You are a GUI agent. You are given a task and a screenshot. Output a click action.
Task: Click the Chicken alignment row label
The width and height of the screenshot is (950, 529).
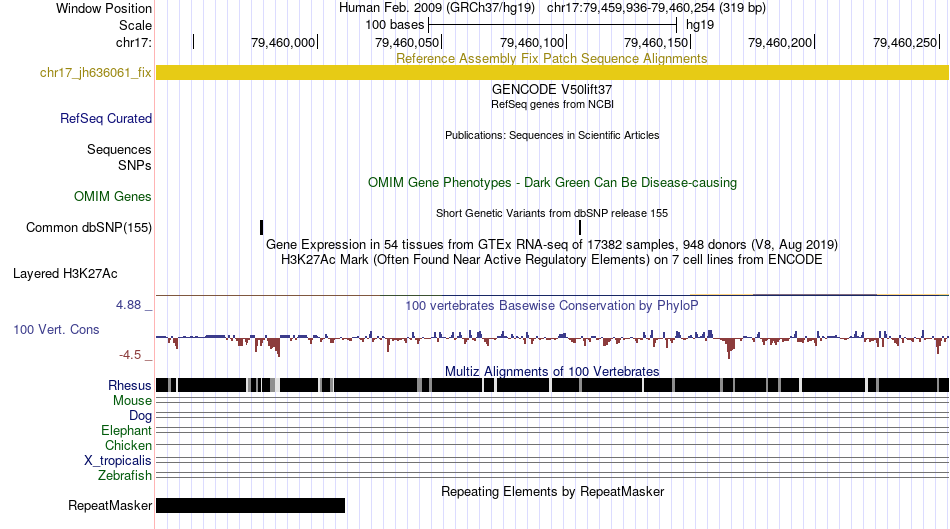click(x=128, y=445)
